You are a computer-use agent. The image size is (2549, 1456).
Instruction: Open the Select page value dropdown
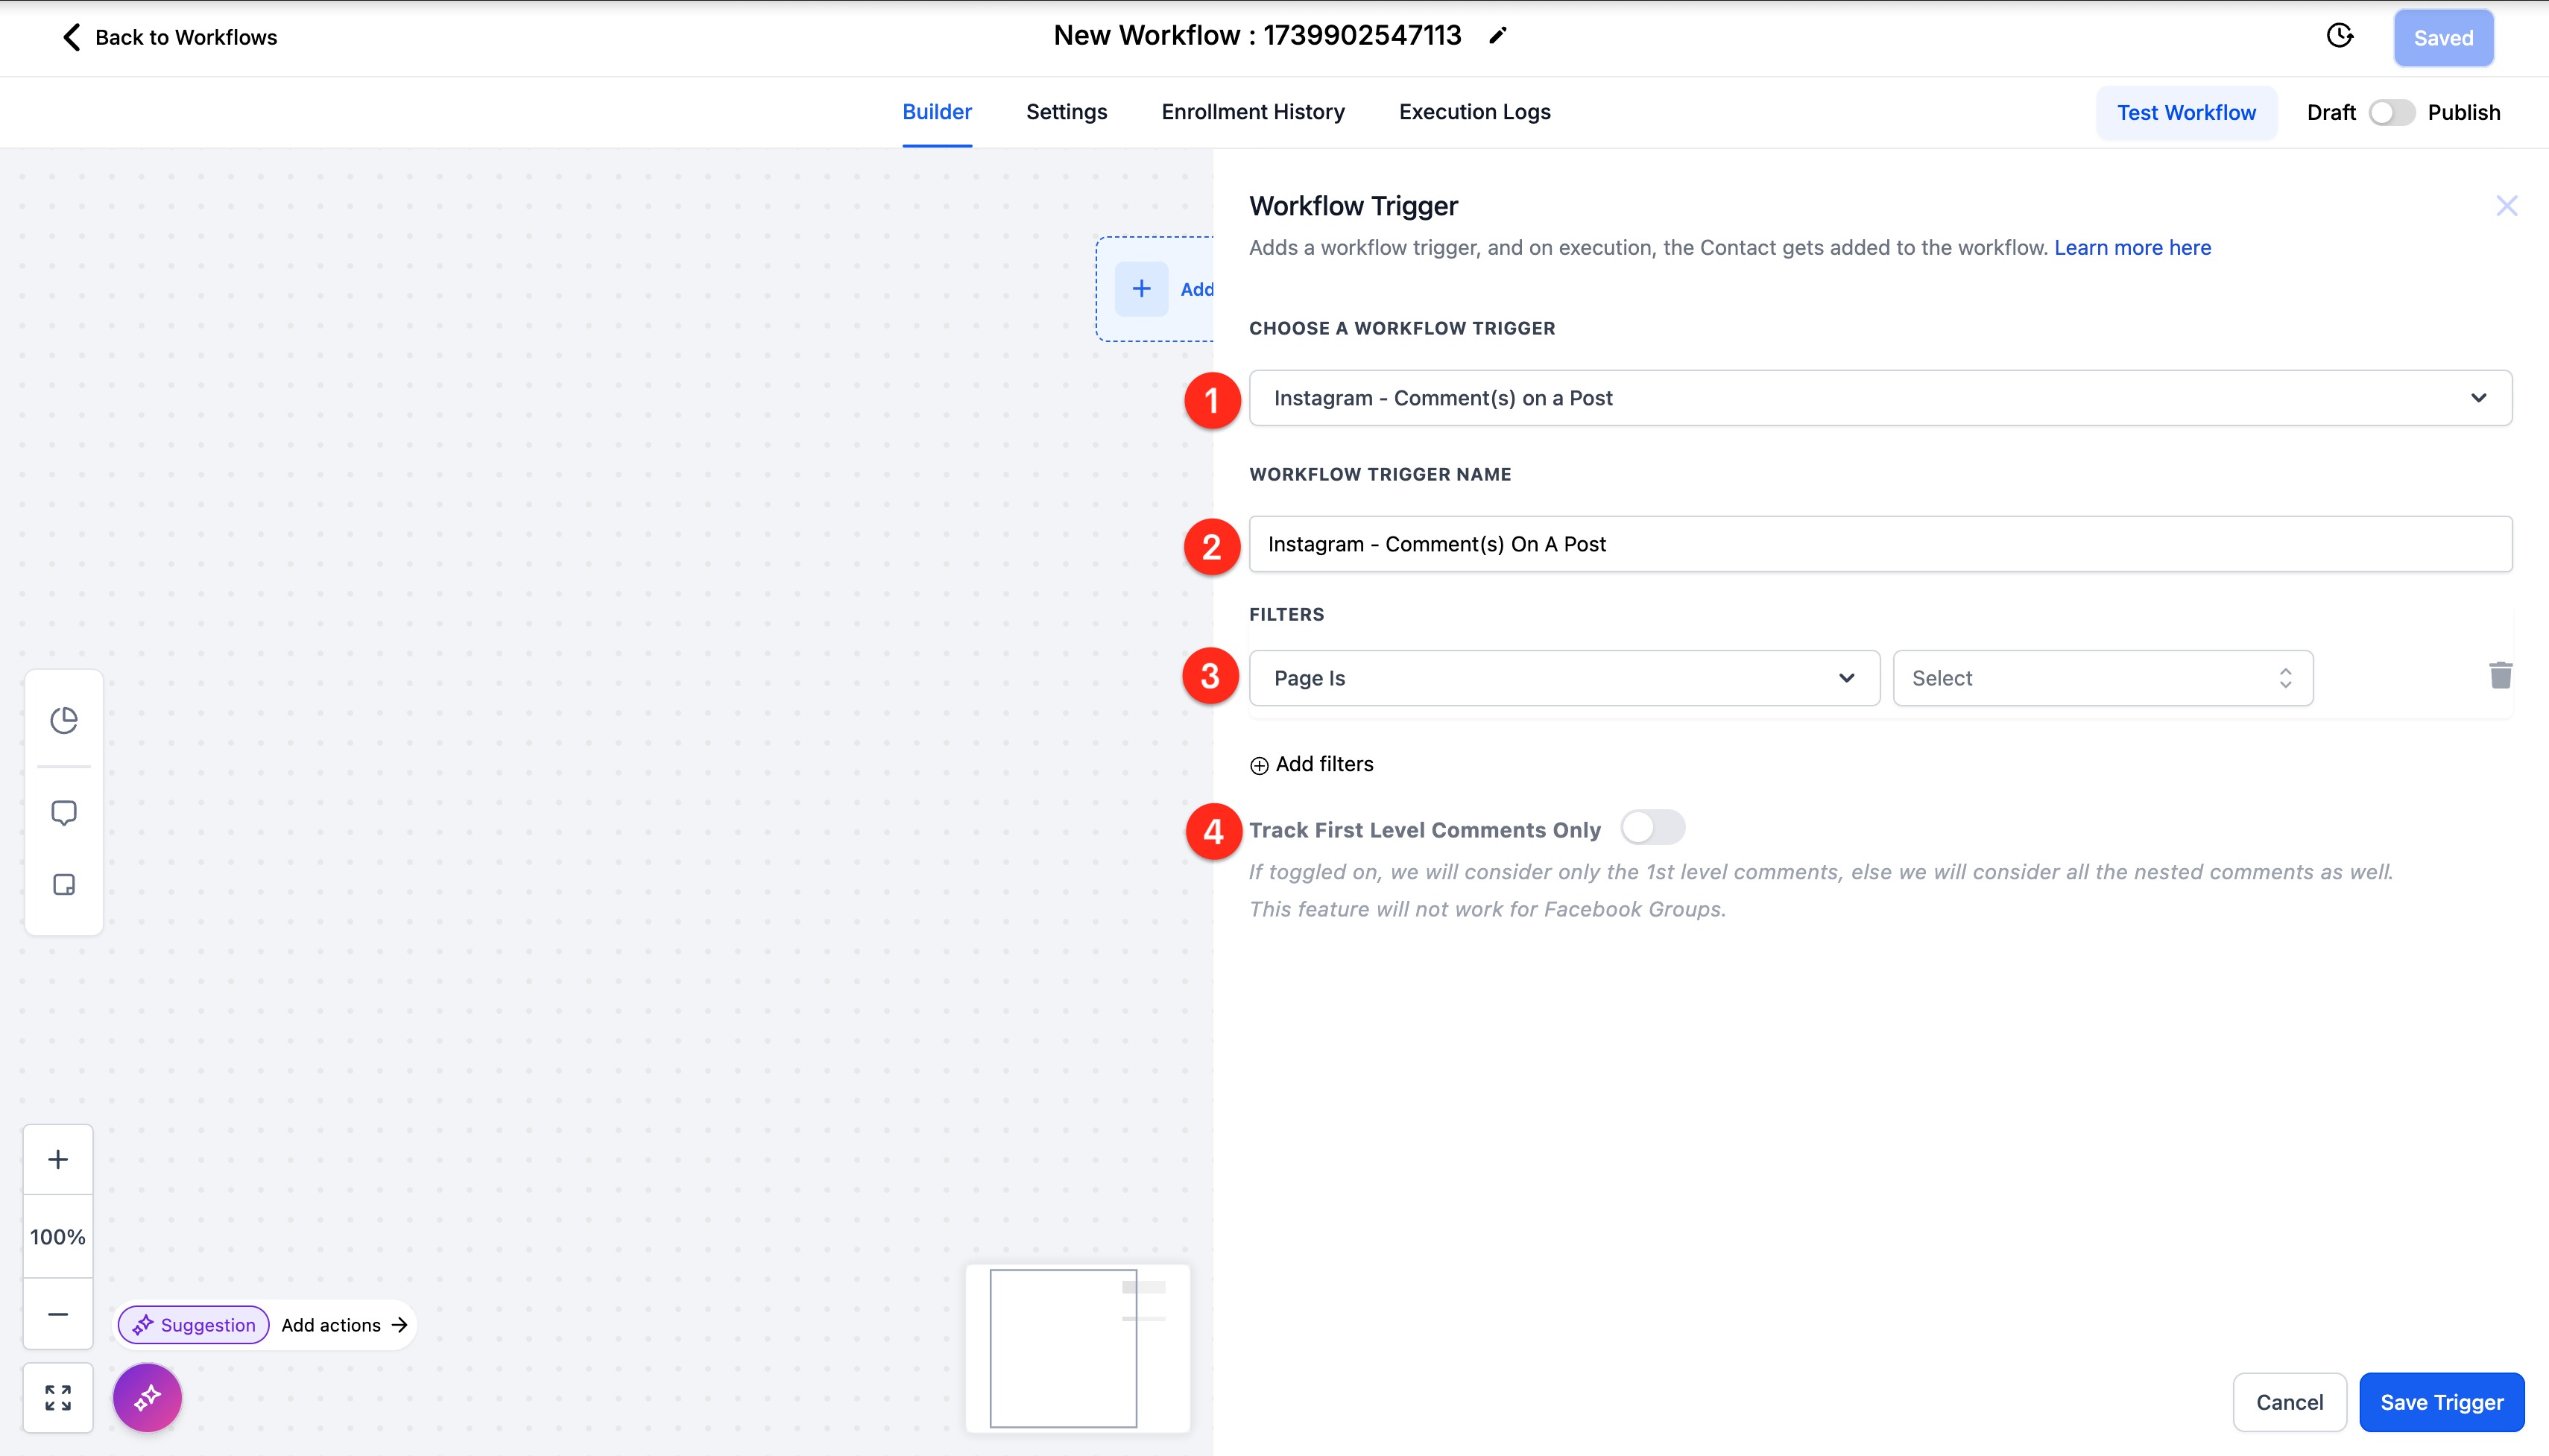(x=2102, y=678)
